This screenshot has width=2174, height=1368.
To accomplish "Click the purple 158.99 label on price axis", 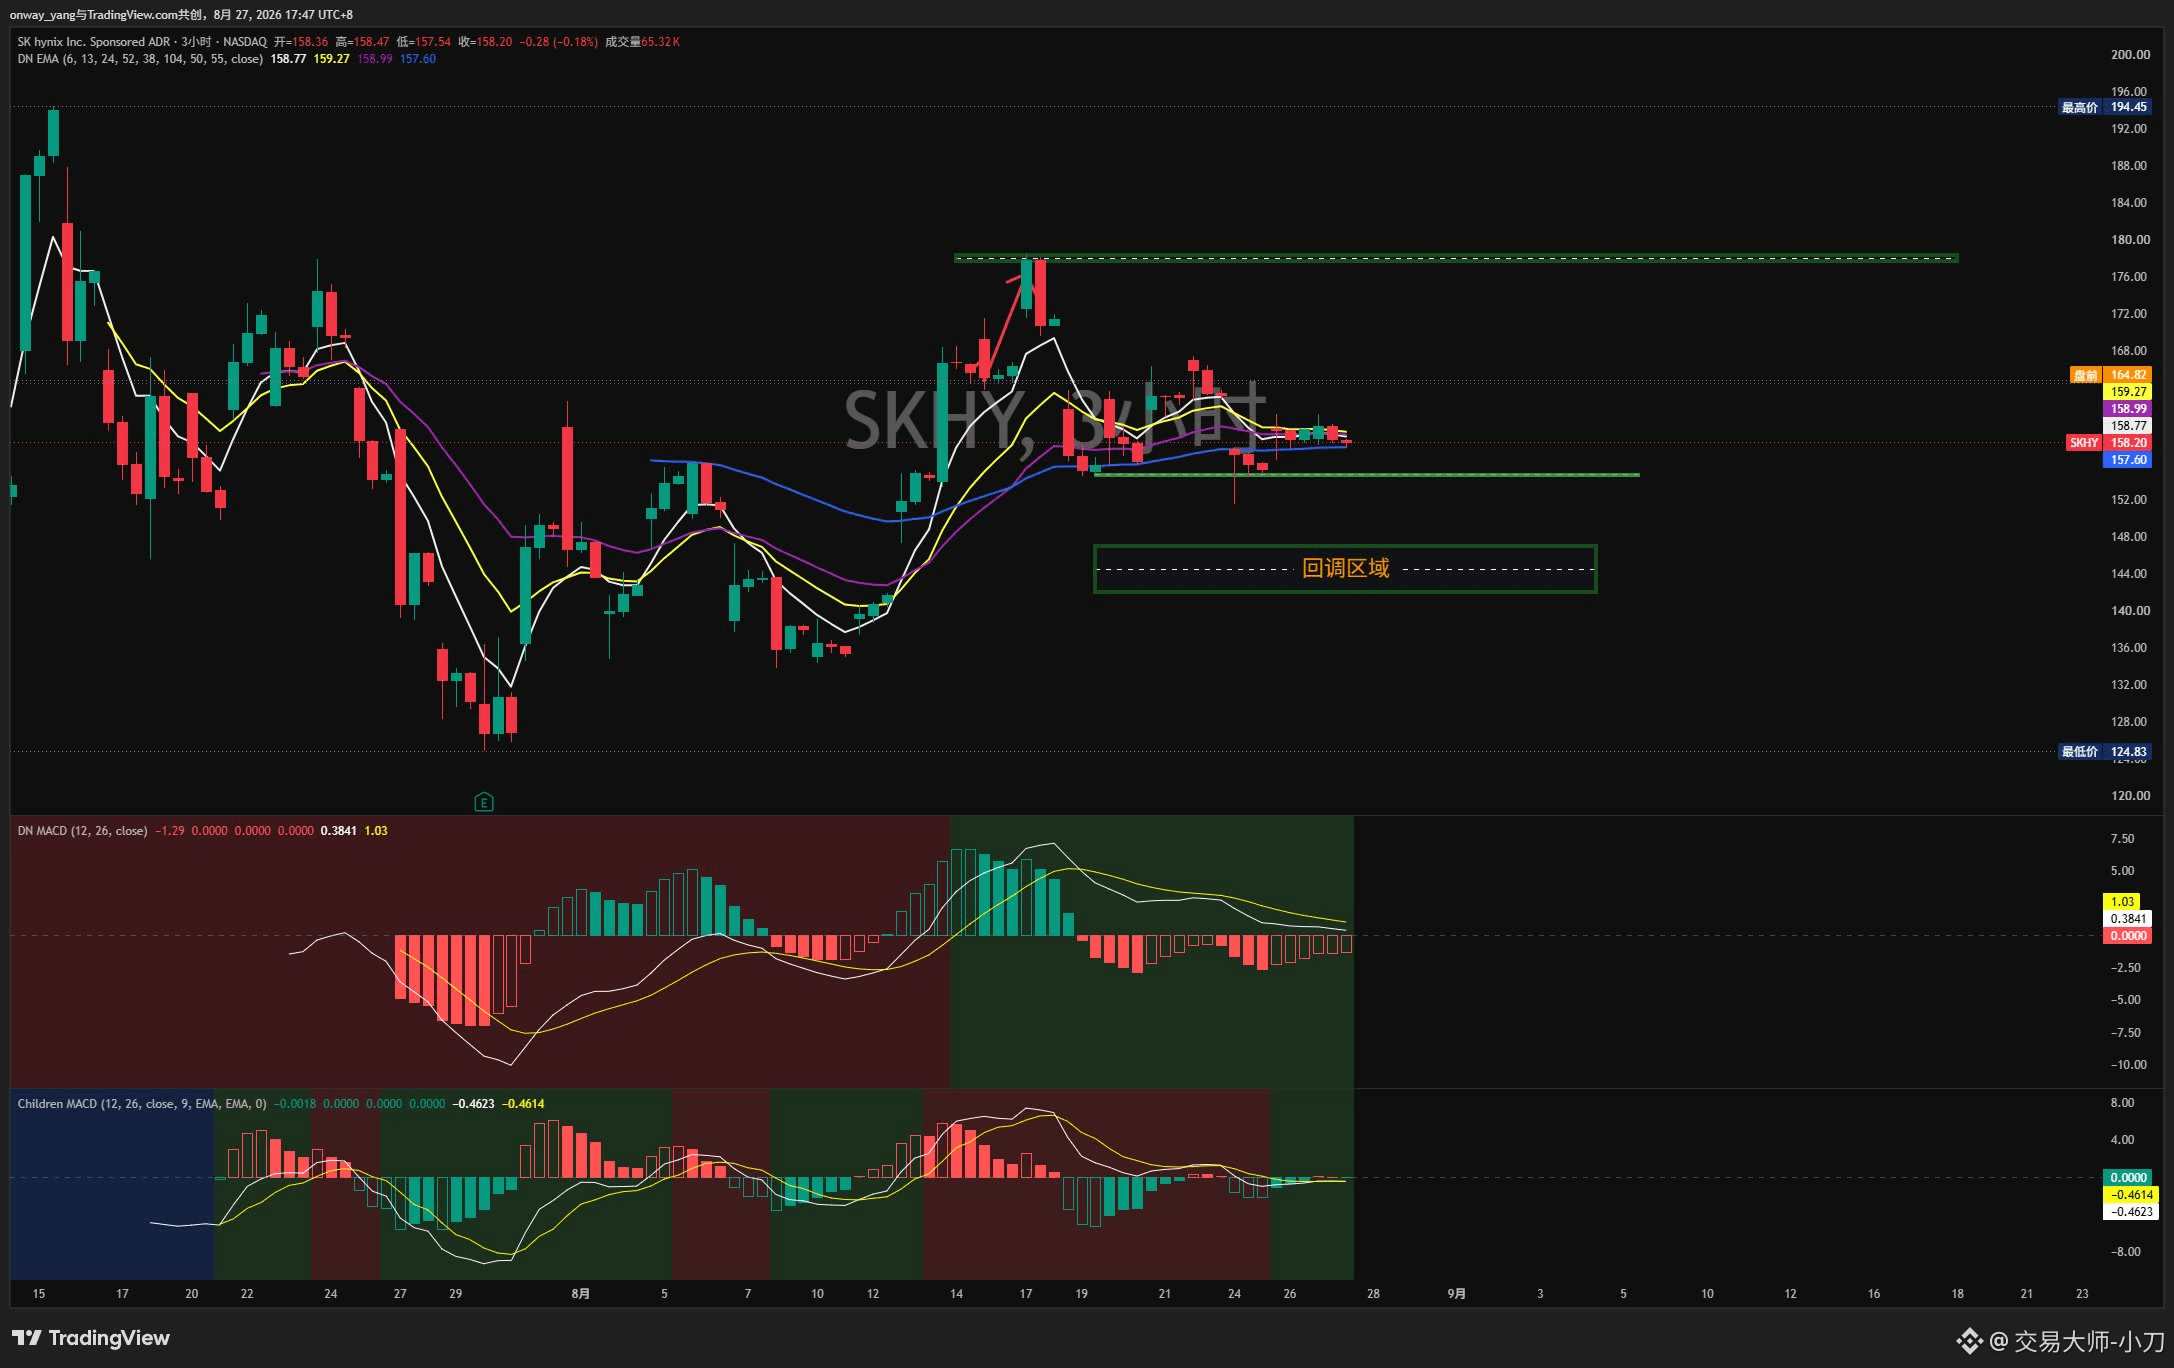I will 2128,409.
